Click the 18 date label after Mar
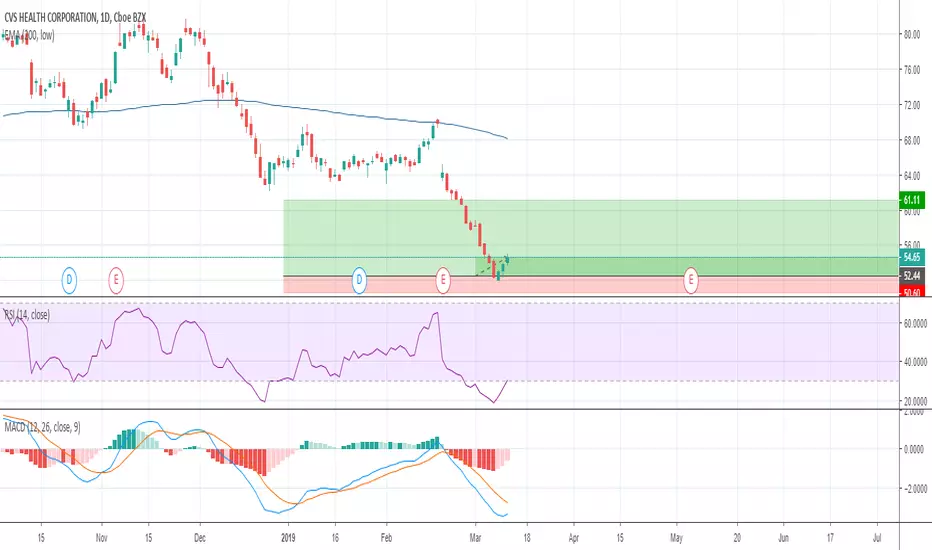Screen dimensions: 932x550 (x=527, y=538)
